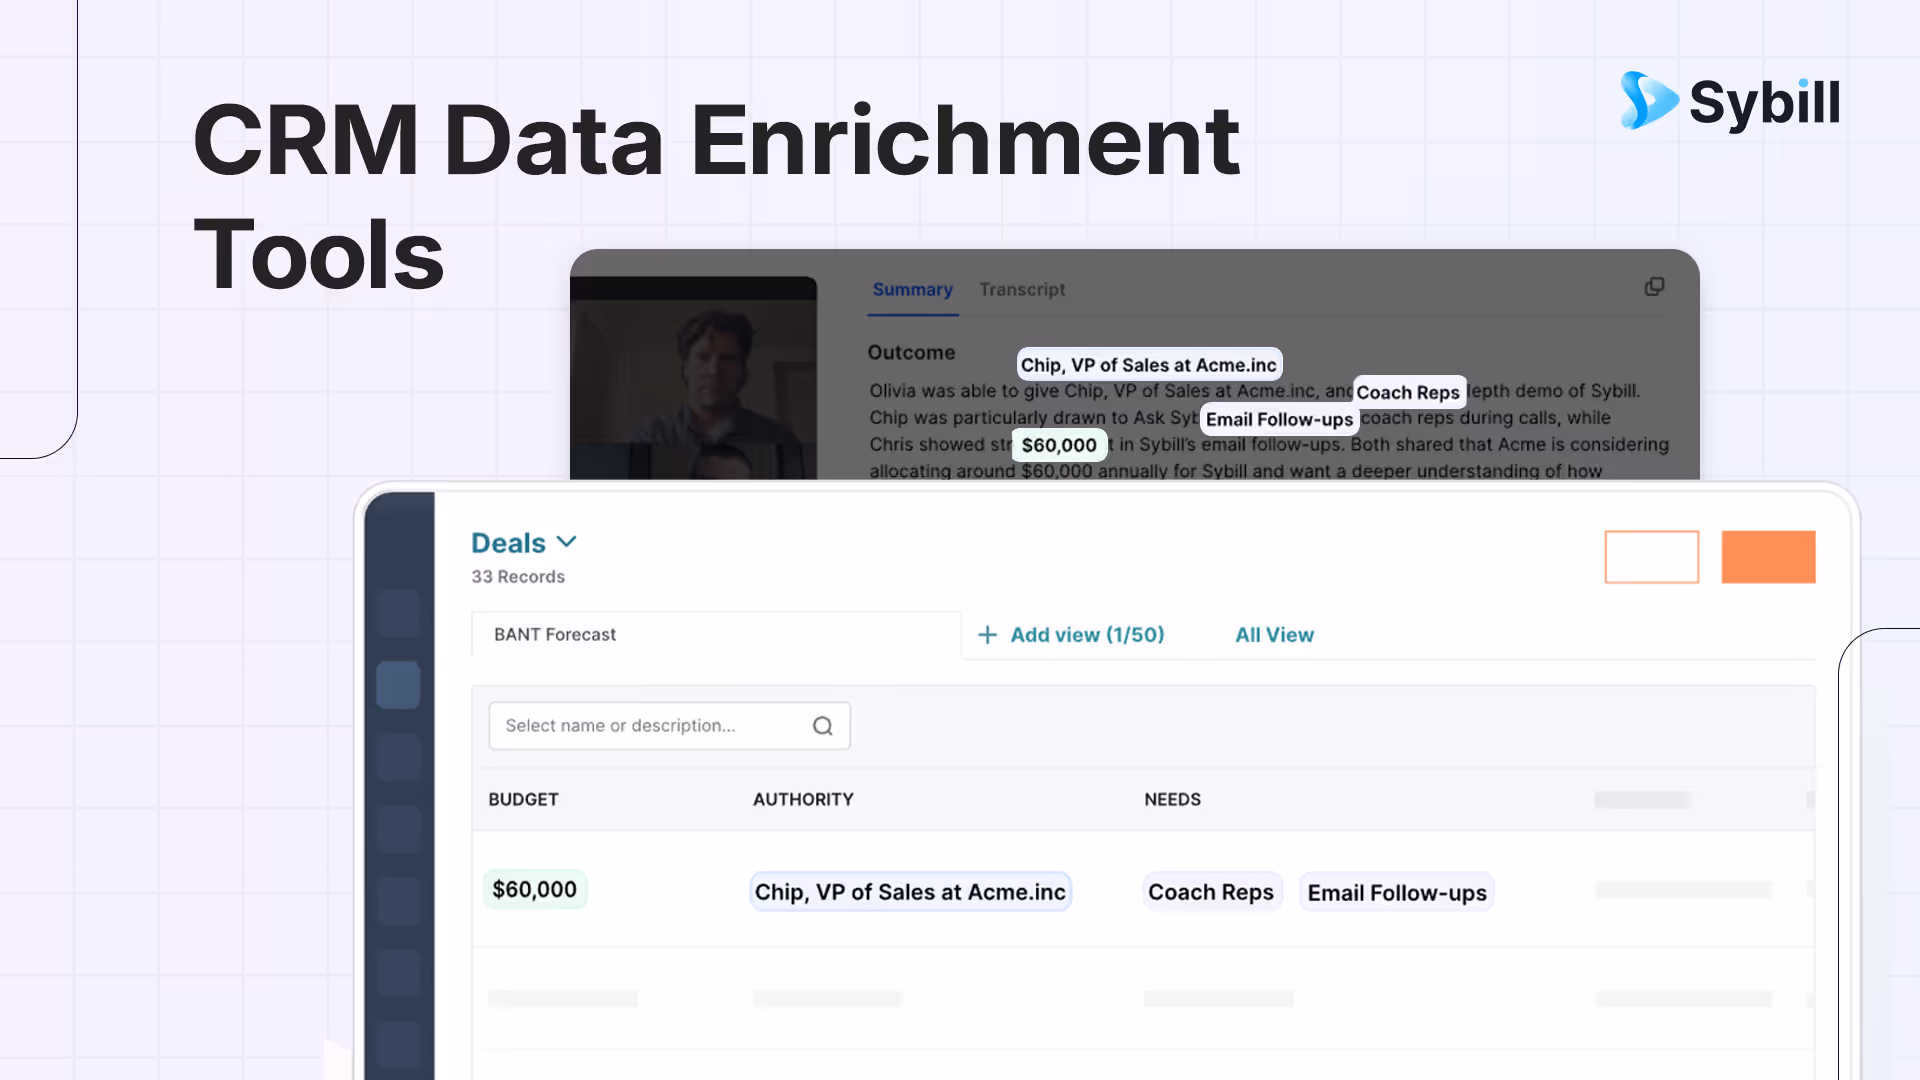This screenshot has height=1080, width=1920.
Task: Click the Sybill logo
Action: click(x=1730, y=101)
